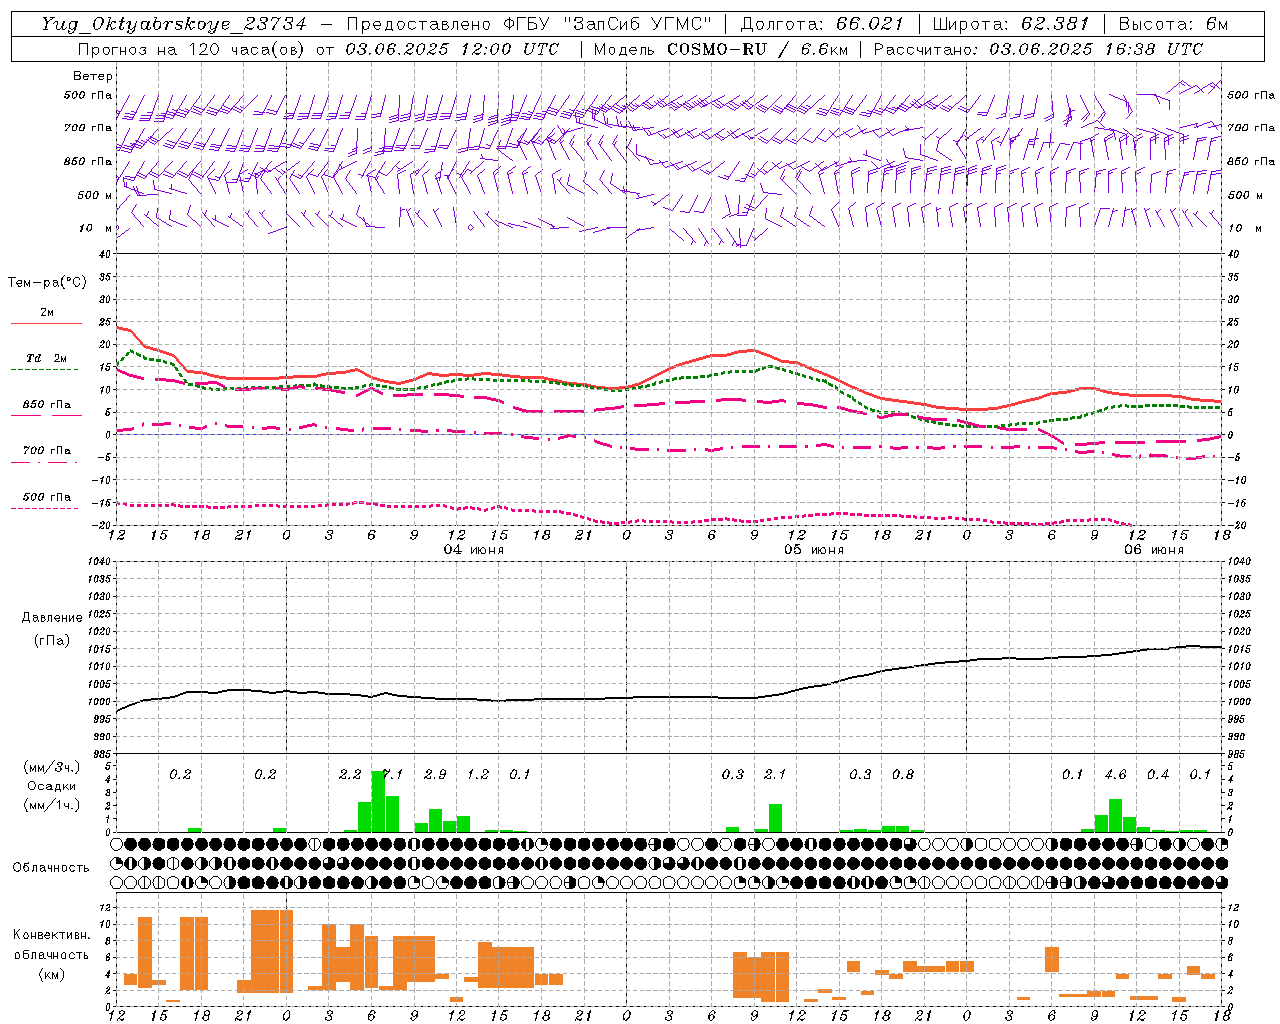Click the "Модель COSMO-RU / 6.6км" text
Screen dimensions: 1280x1024
click(x=721, y=49)
